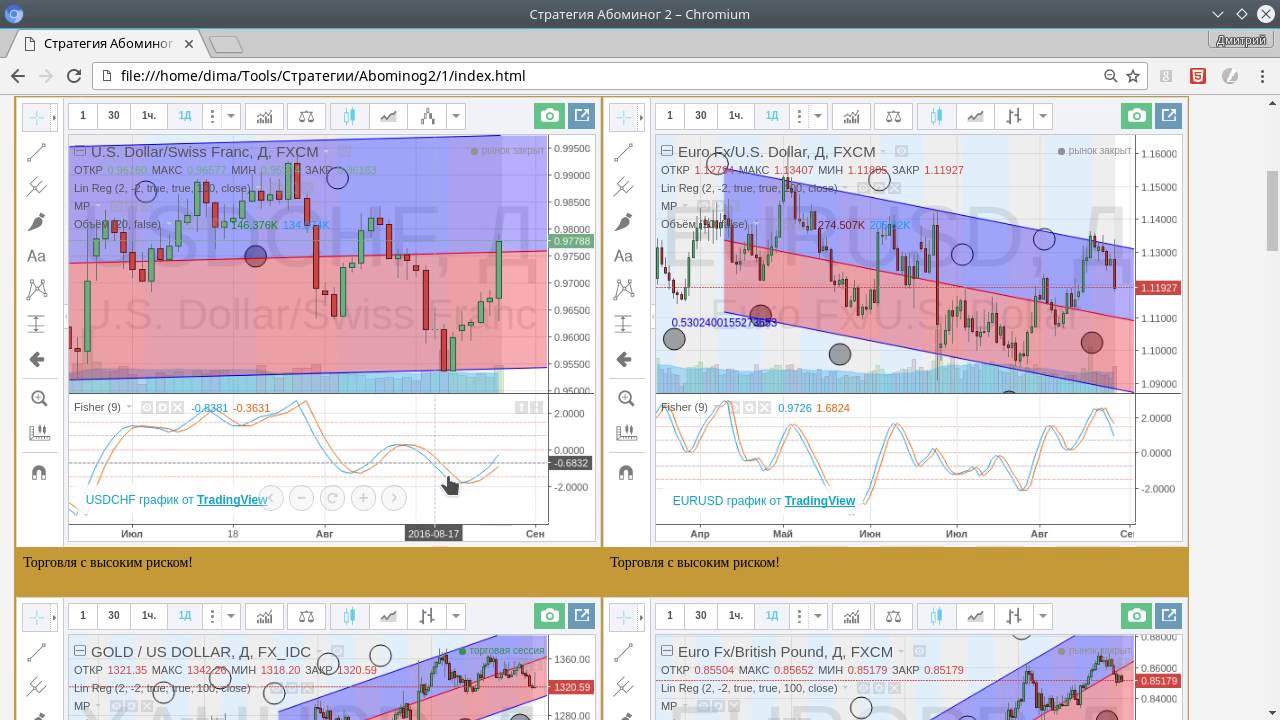The image size is (1280, 720).
Task: Click ruler measure icon in USDCHF sidebar
Action: tap(39, 433)
